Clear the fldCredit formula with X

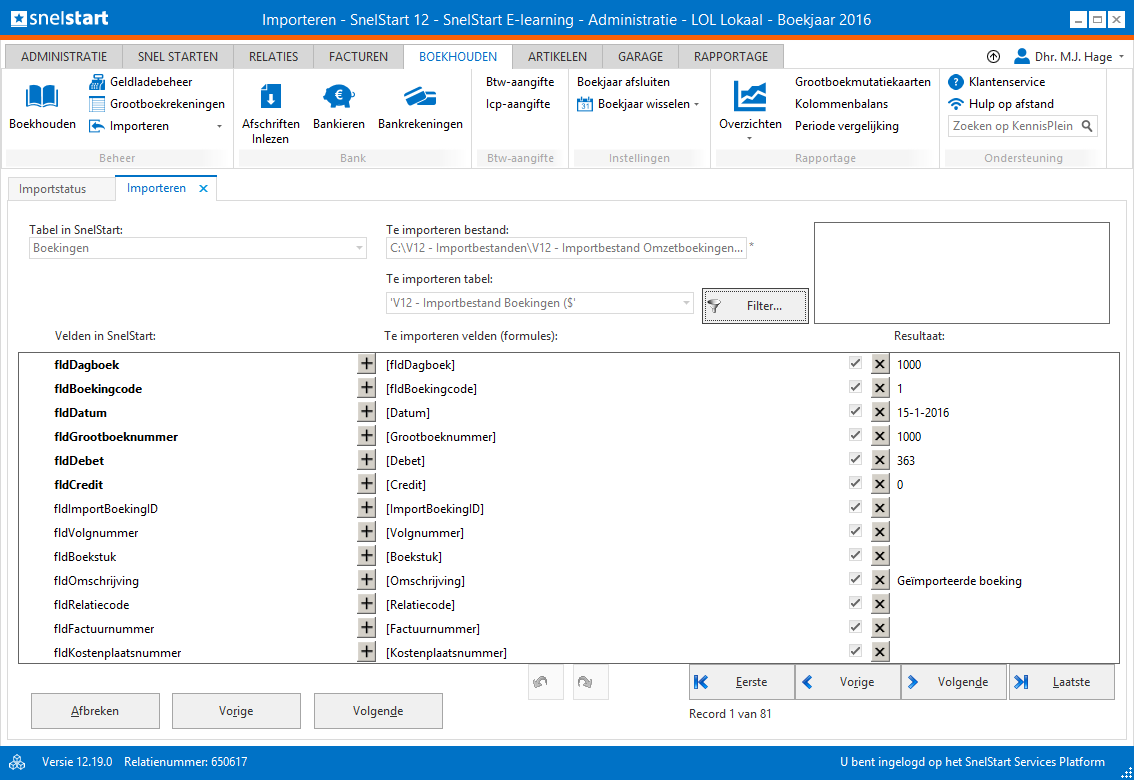(x=879, y=484)
